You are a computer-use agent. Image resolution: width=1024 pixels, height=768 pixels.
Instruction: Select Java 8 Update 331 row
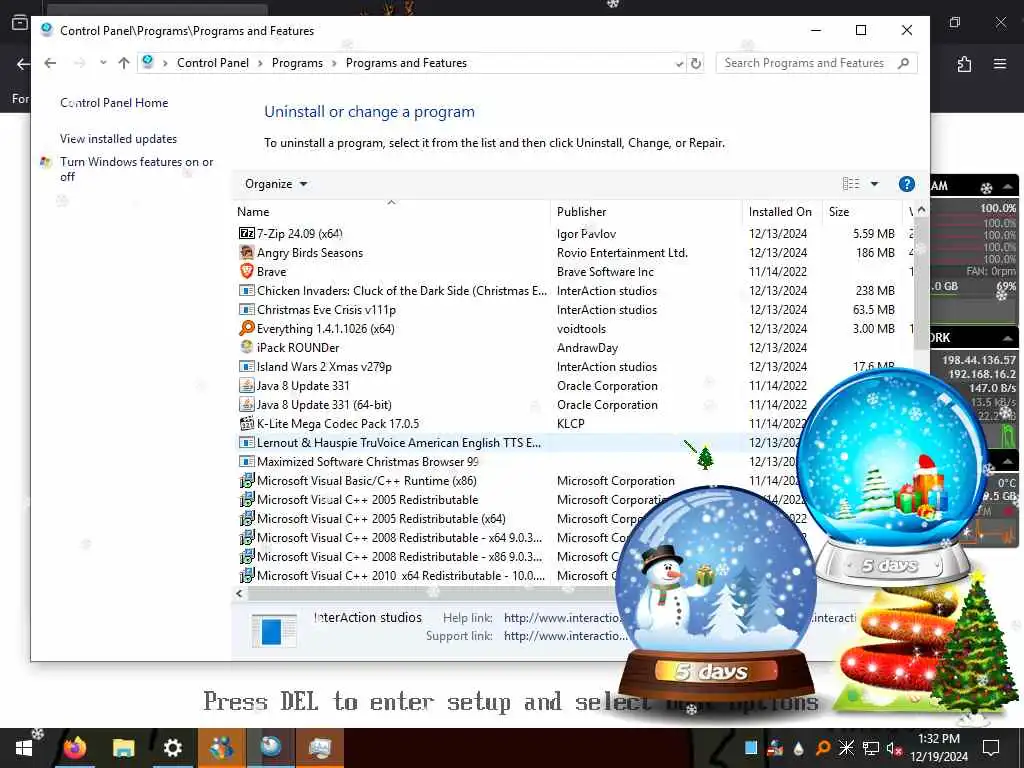tap(303, 385)
